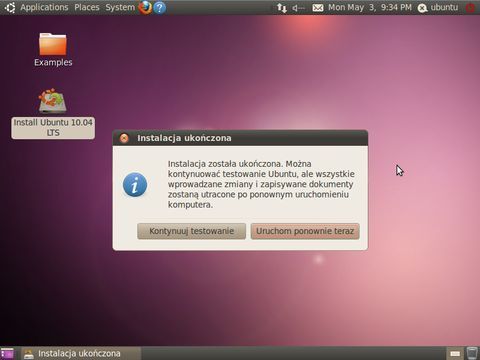Close the Instalacja ukończona dialog
480x360 pixels.
[x=124, y=138]
